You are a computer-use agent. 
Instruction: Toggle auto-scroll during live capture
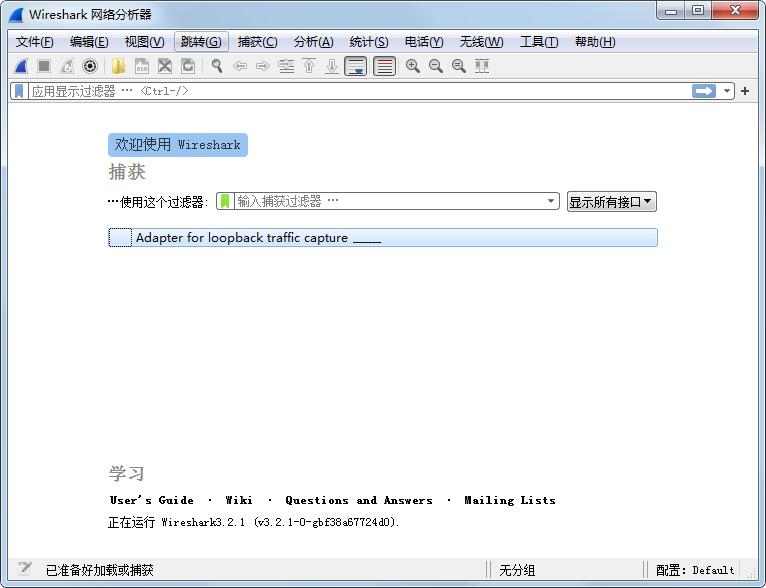(356, 66)
